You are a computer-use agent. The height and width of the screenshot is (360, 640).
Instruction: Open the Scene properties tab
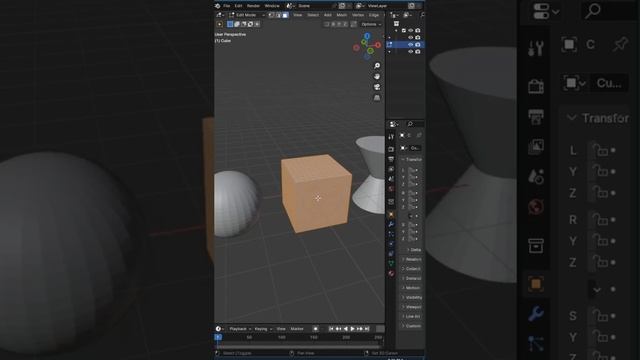(x=391, y=179)
